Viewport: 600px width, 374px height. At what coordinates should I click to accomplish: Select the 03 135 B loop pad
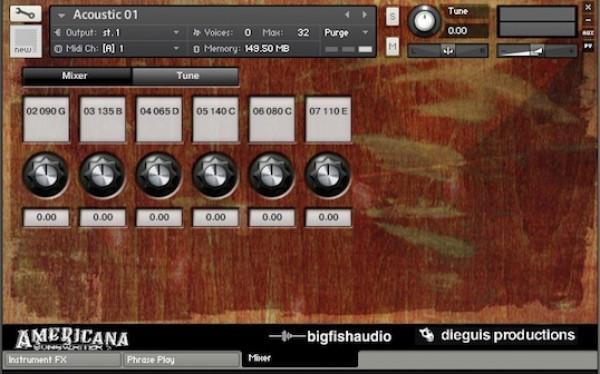103,119
